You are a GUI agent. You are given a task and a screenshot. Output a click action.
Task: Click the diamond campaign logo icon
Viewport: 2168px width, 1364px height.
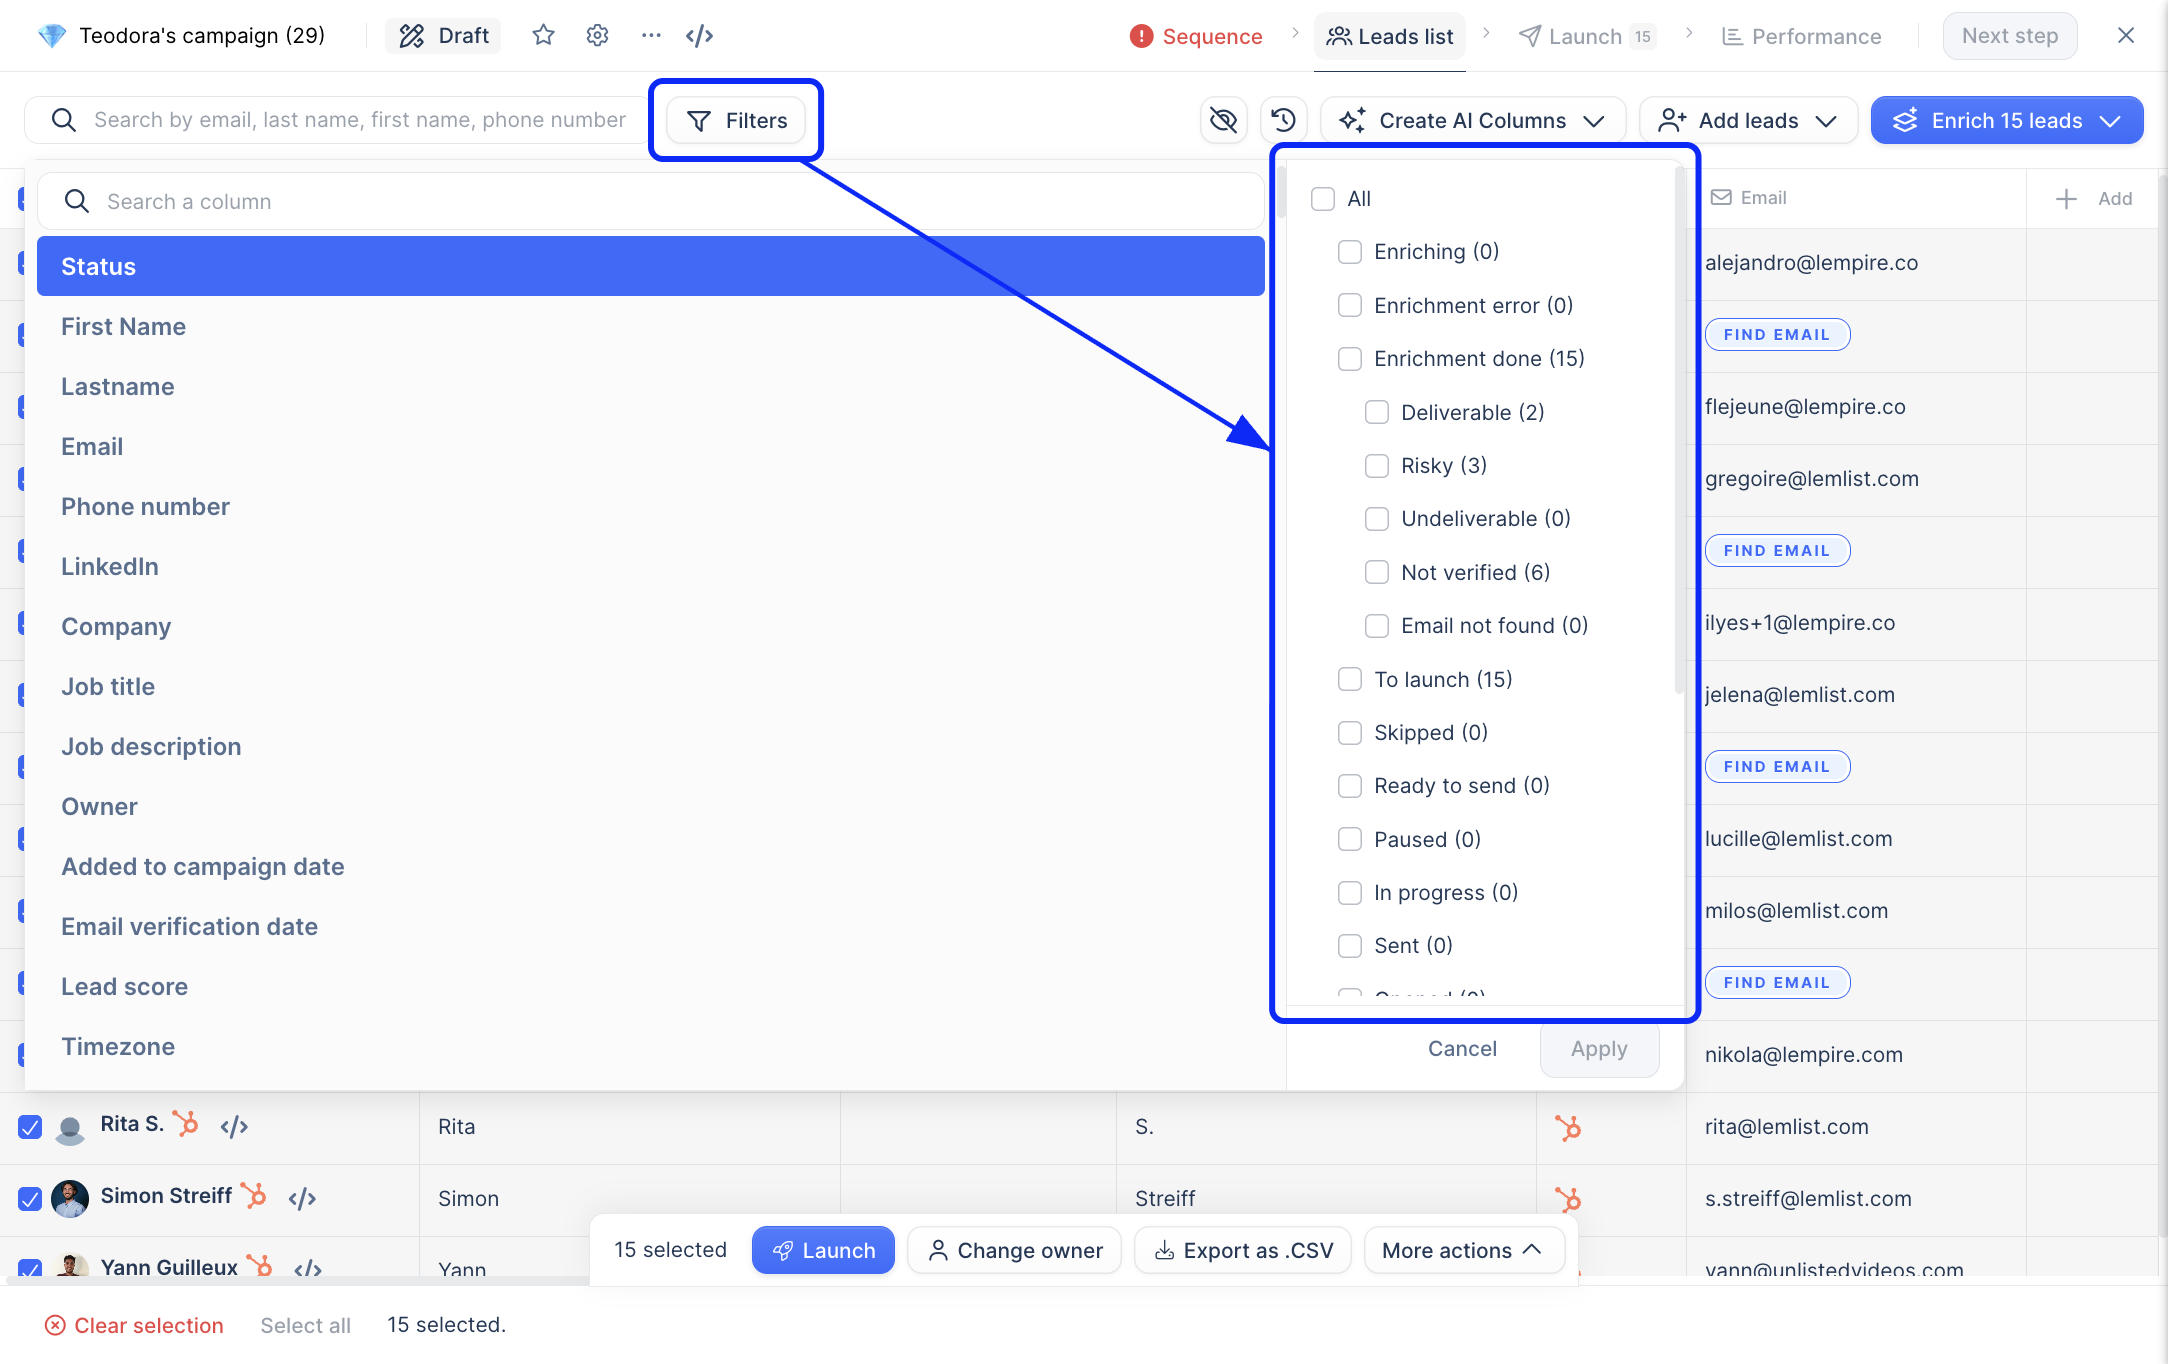click(52, 36)
